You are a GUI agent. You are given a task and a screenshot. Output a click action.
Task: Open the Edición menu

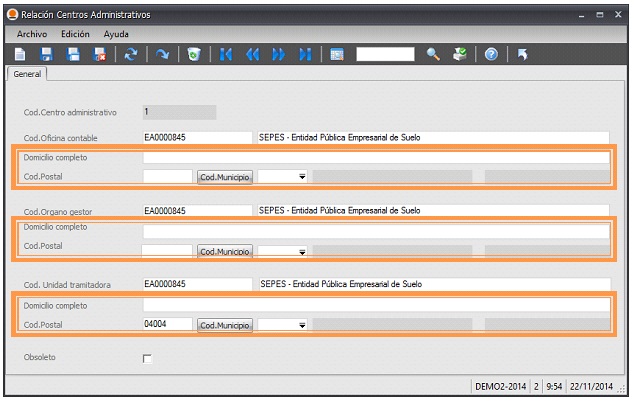[x=75, y=34]
